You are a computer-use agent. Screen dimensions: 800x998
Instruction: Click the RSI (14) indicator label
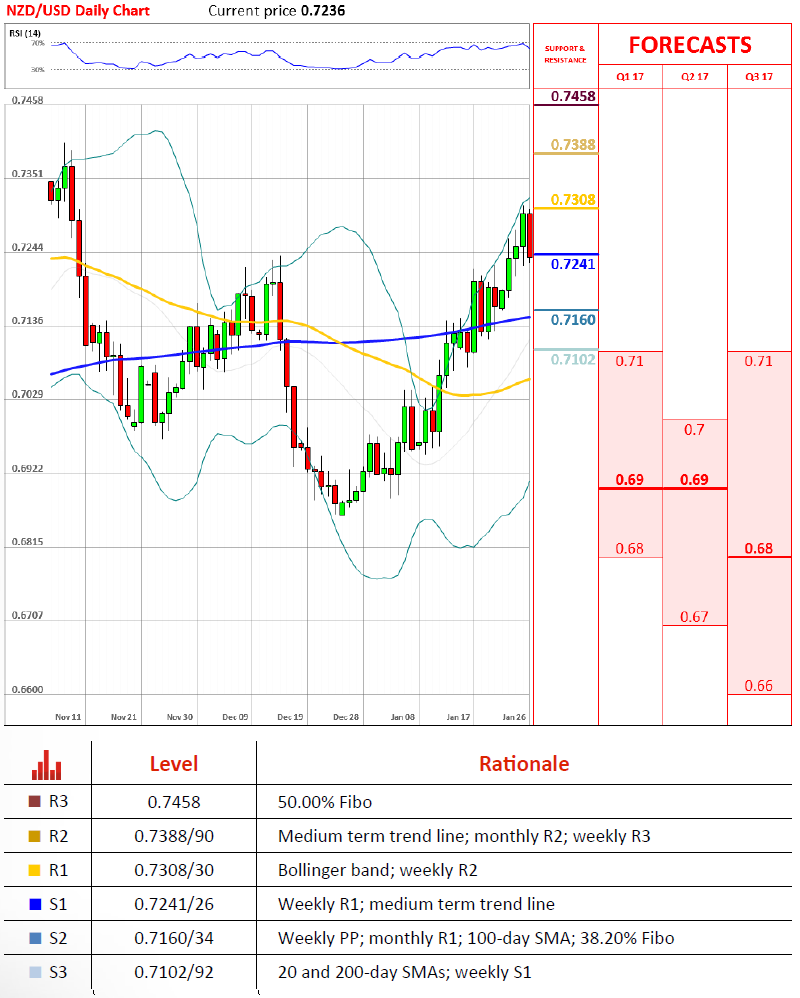click(x=25, y=33)
